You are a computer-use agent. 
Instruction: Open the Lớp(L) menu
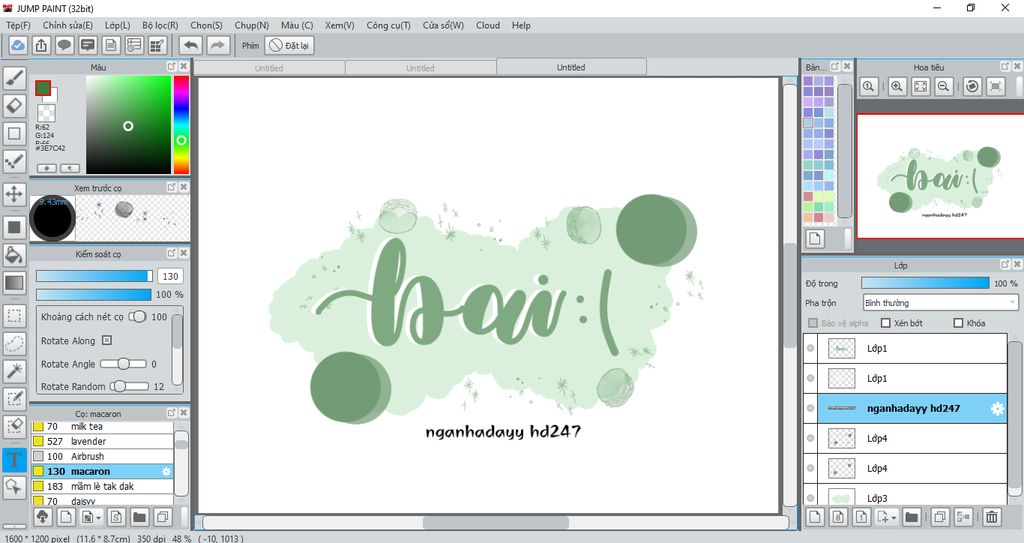point(118,25)
